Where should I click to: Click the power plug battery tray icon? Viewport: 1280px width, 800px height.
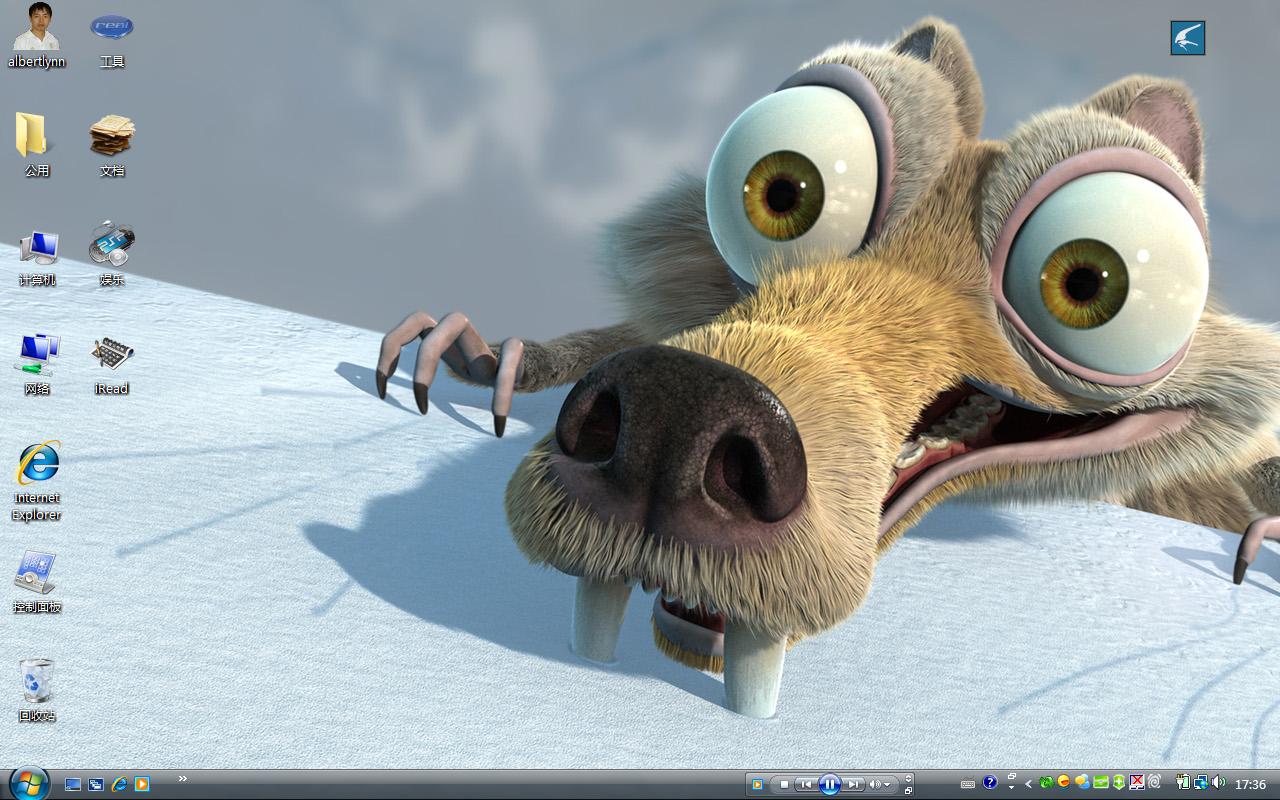tap(1182, 783)
